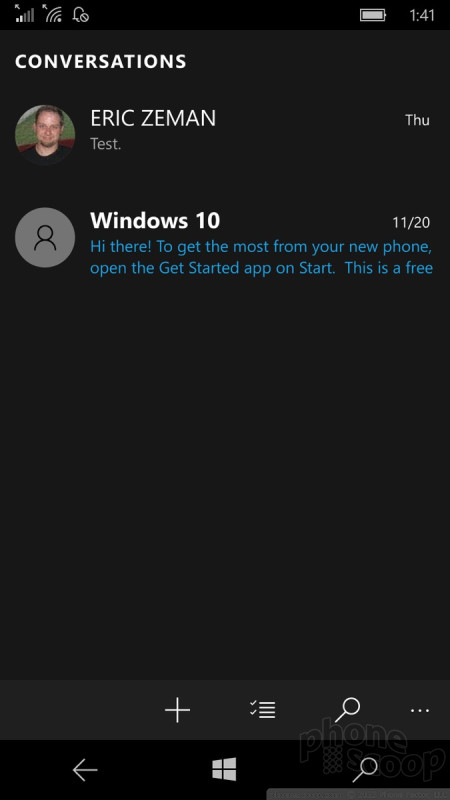Tap the navigation bar search magnifier

point(365,770)
